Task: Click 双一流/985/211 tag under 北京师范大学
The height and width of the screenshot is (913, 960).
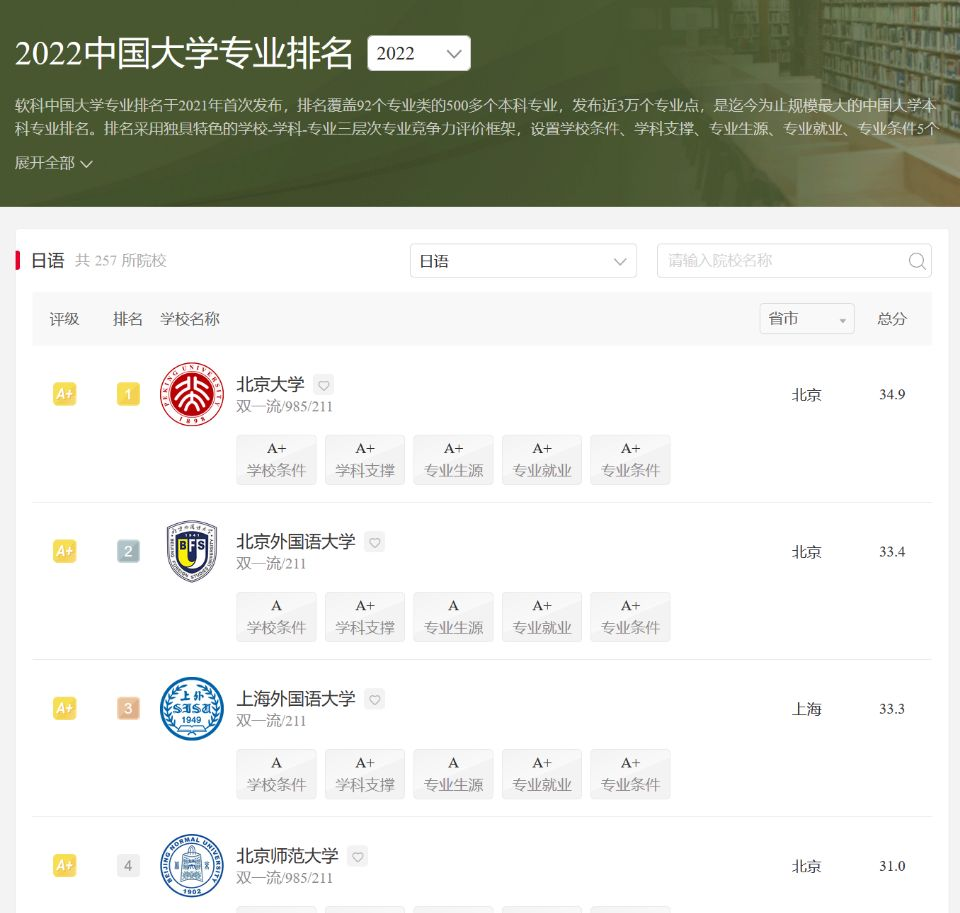Action: click(x=284, y=878)
